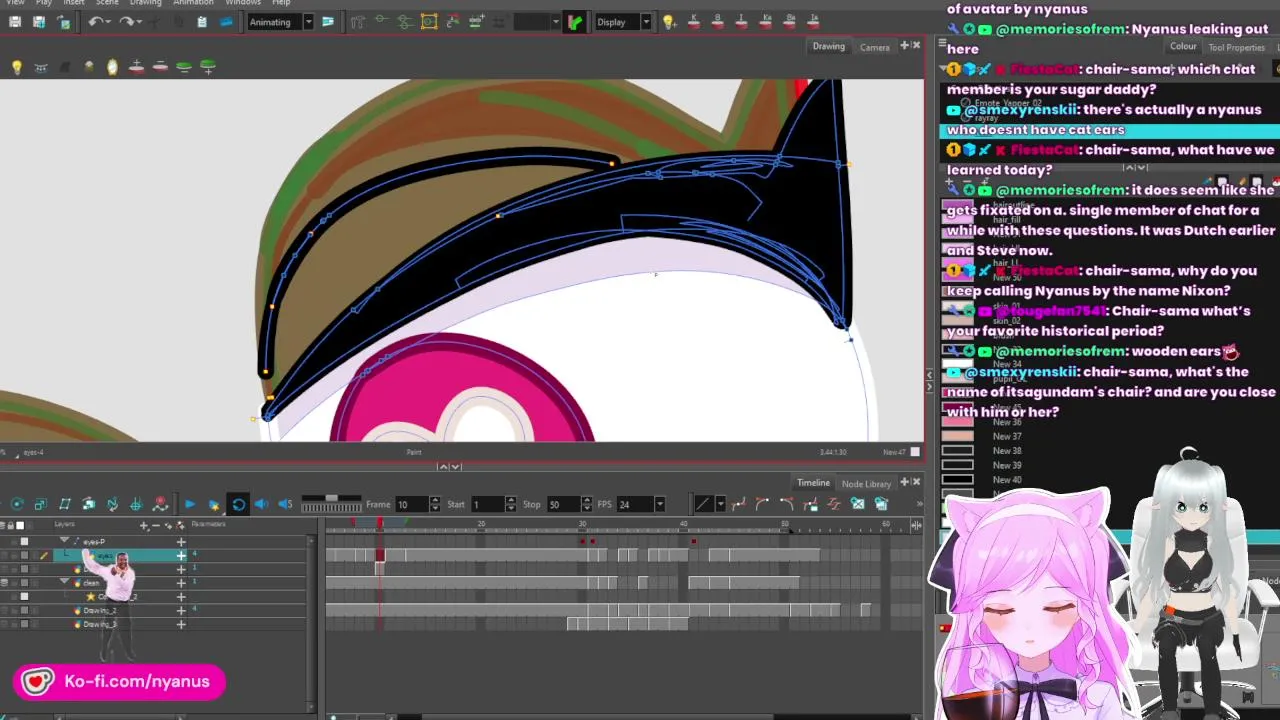Click the red peg icon in timeline toolbar

160,504
